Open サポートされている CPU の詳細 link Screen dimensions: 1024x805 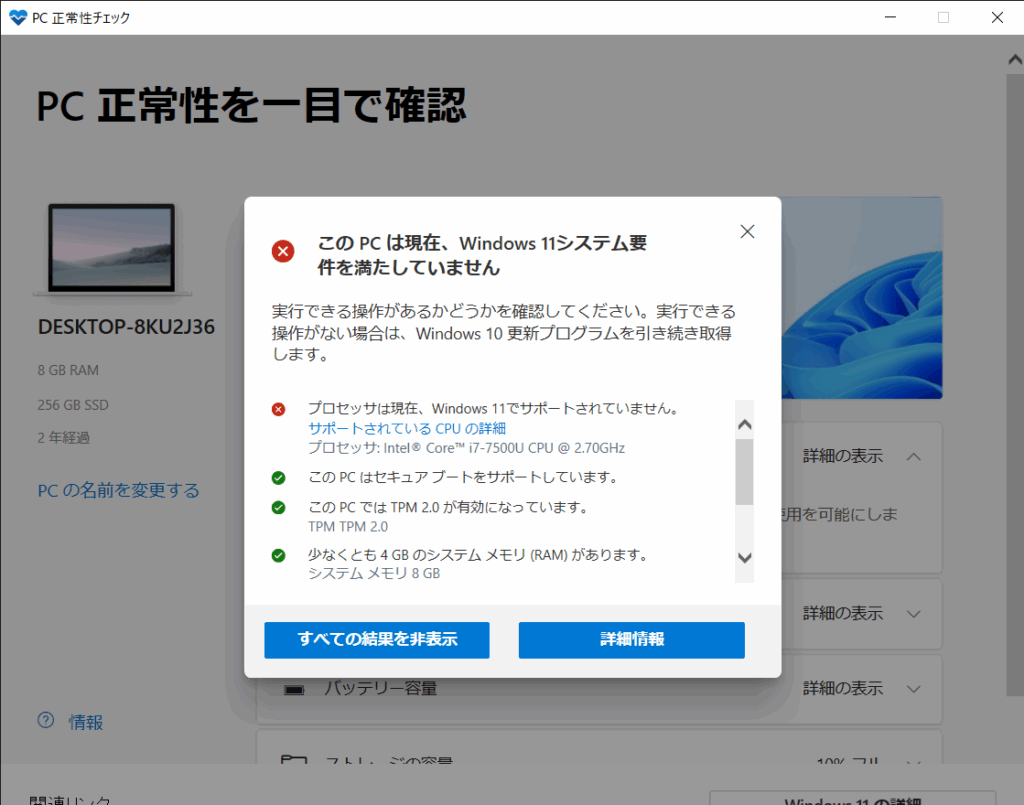(x=407, y=428)
